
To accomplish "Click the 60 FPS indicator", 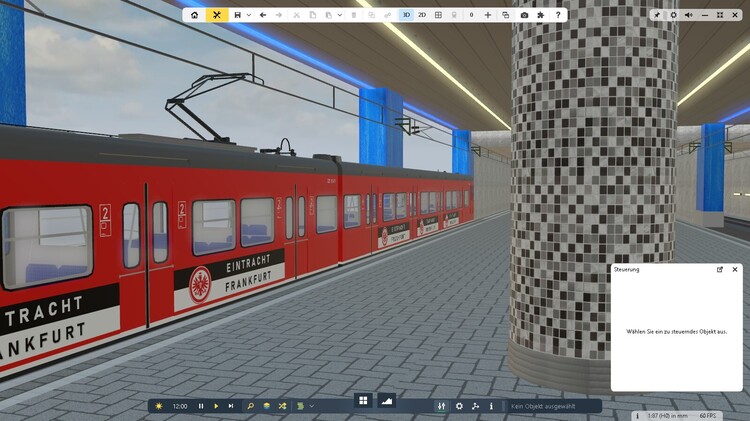I will (708, 416).
